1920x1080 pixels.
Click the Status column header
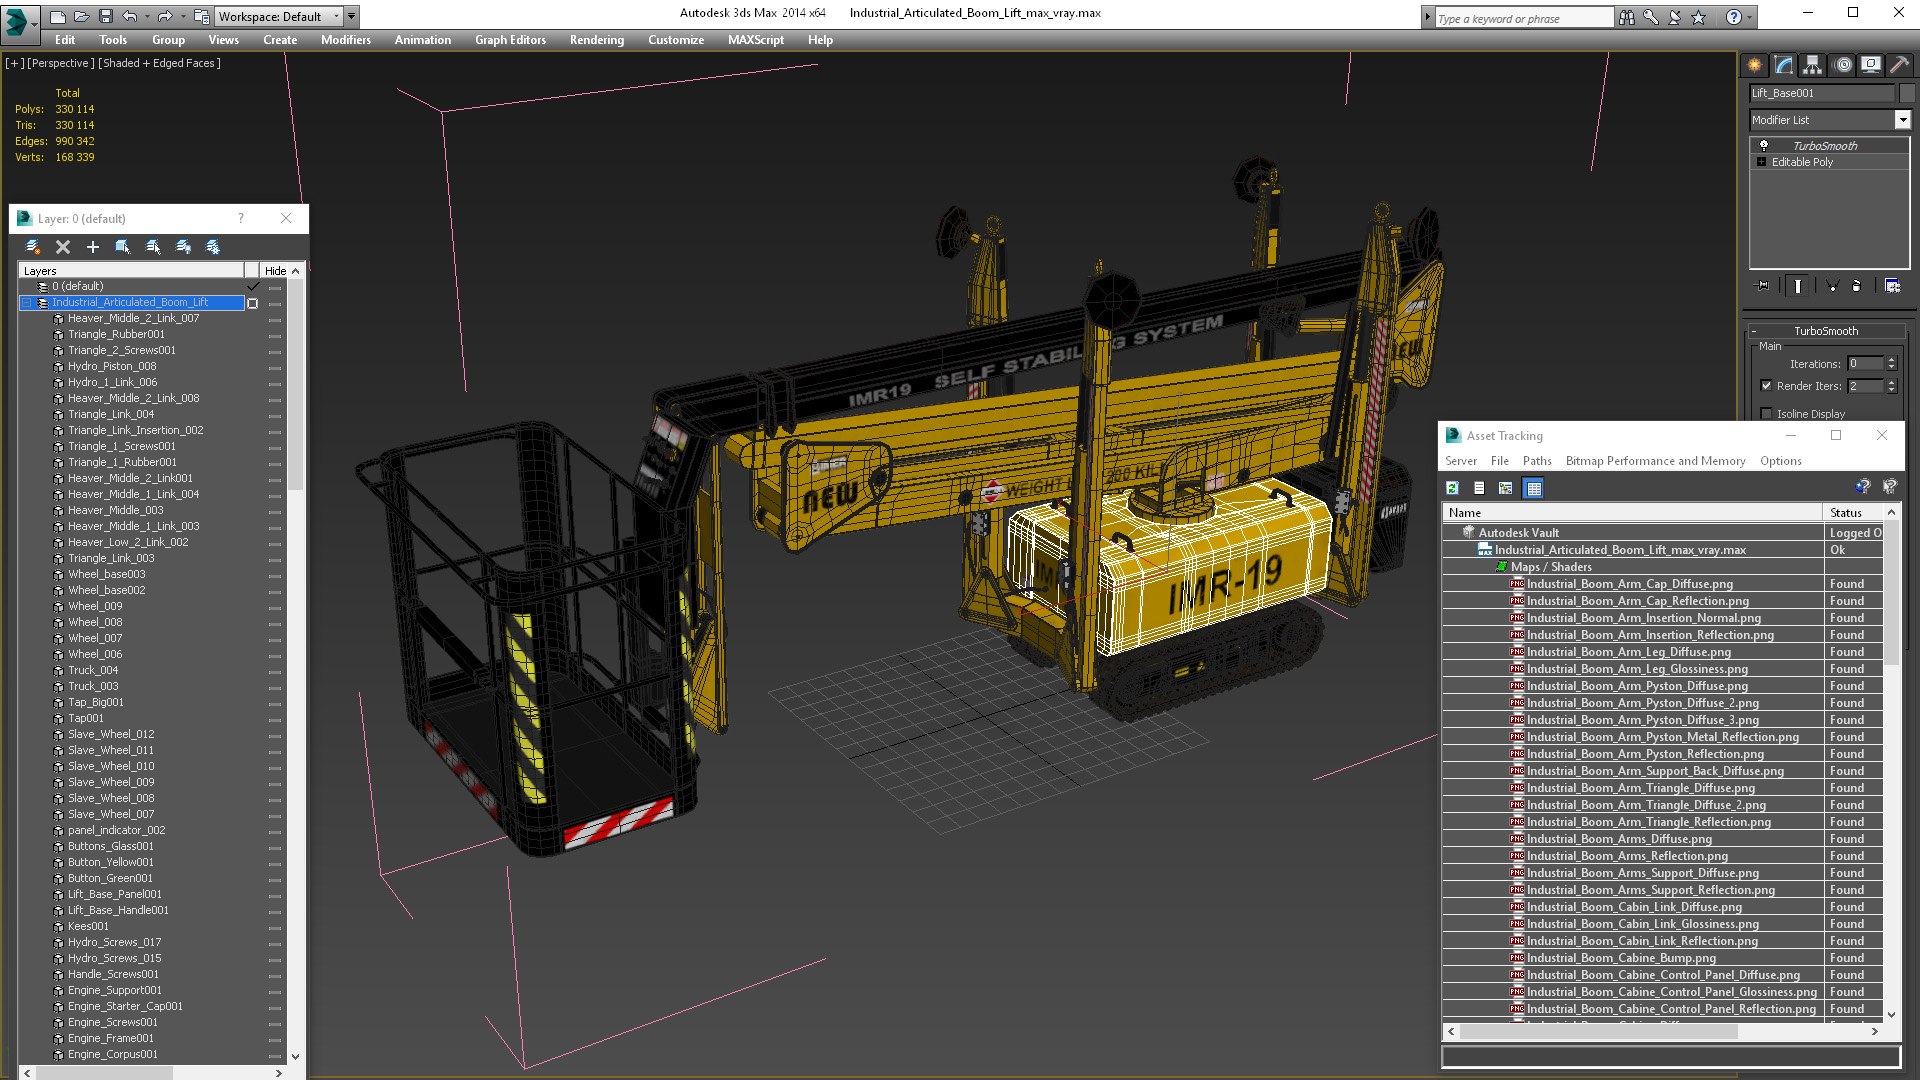[x=1854, y=513]
